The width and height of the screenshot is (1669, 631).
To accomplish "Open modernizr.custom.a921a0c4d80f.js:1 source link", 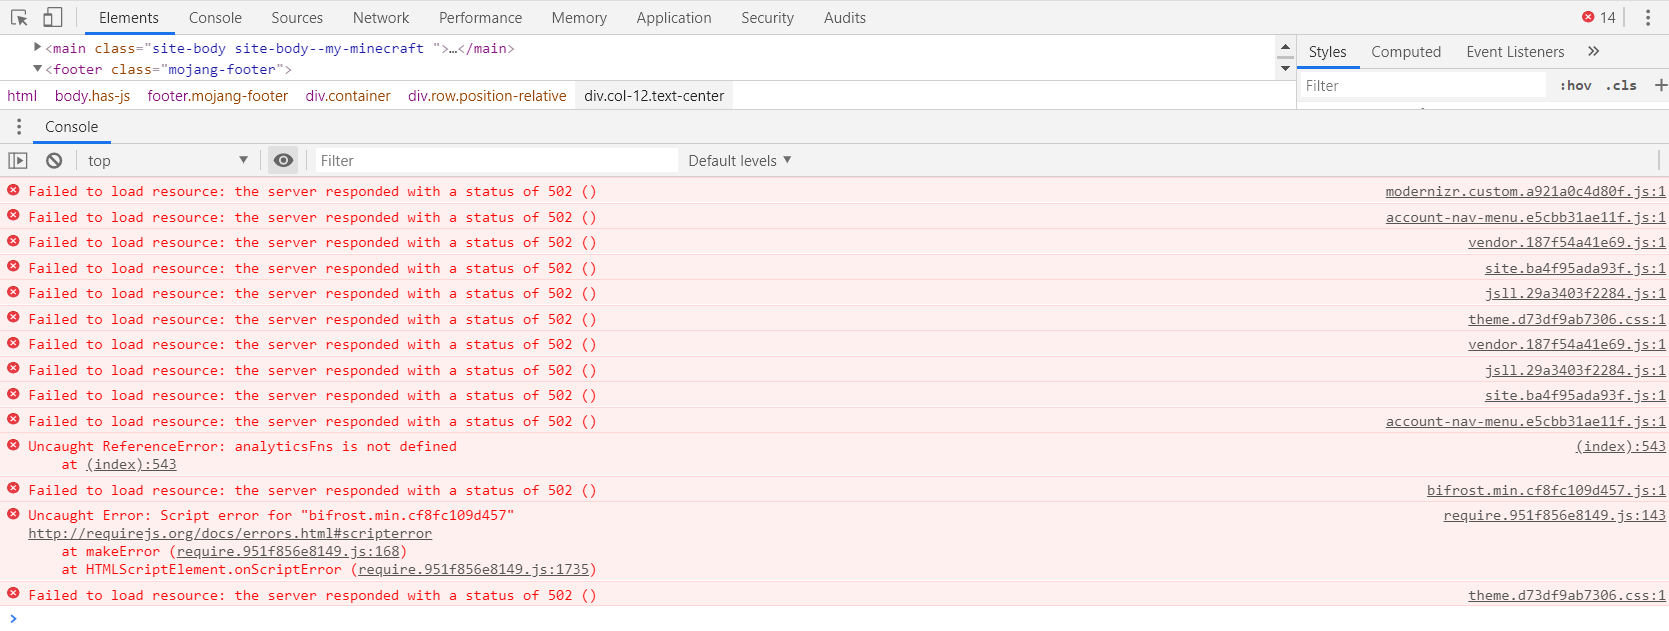I will [x=1525, y=191].
